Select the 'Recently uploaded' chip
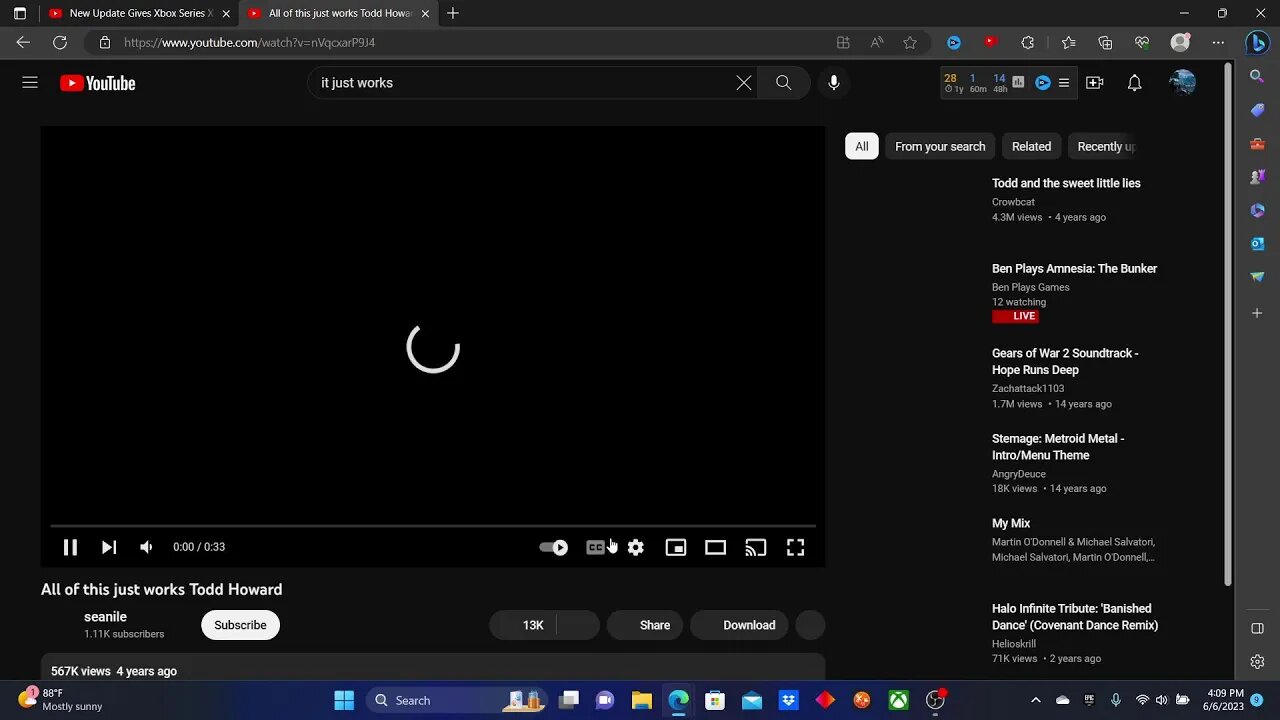 1104,146
